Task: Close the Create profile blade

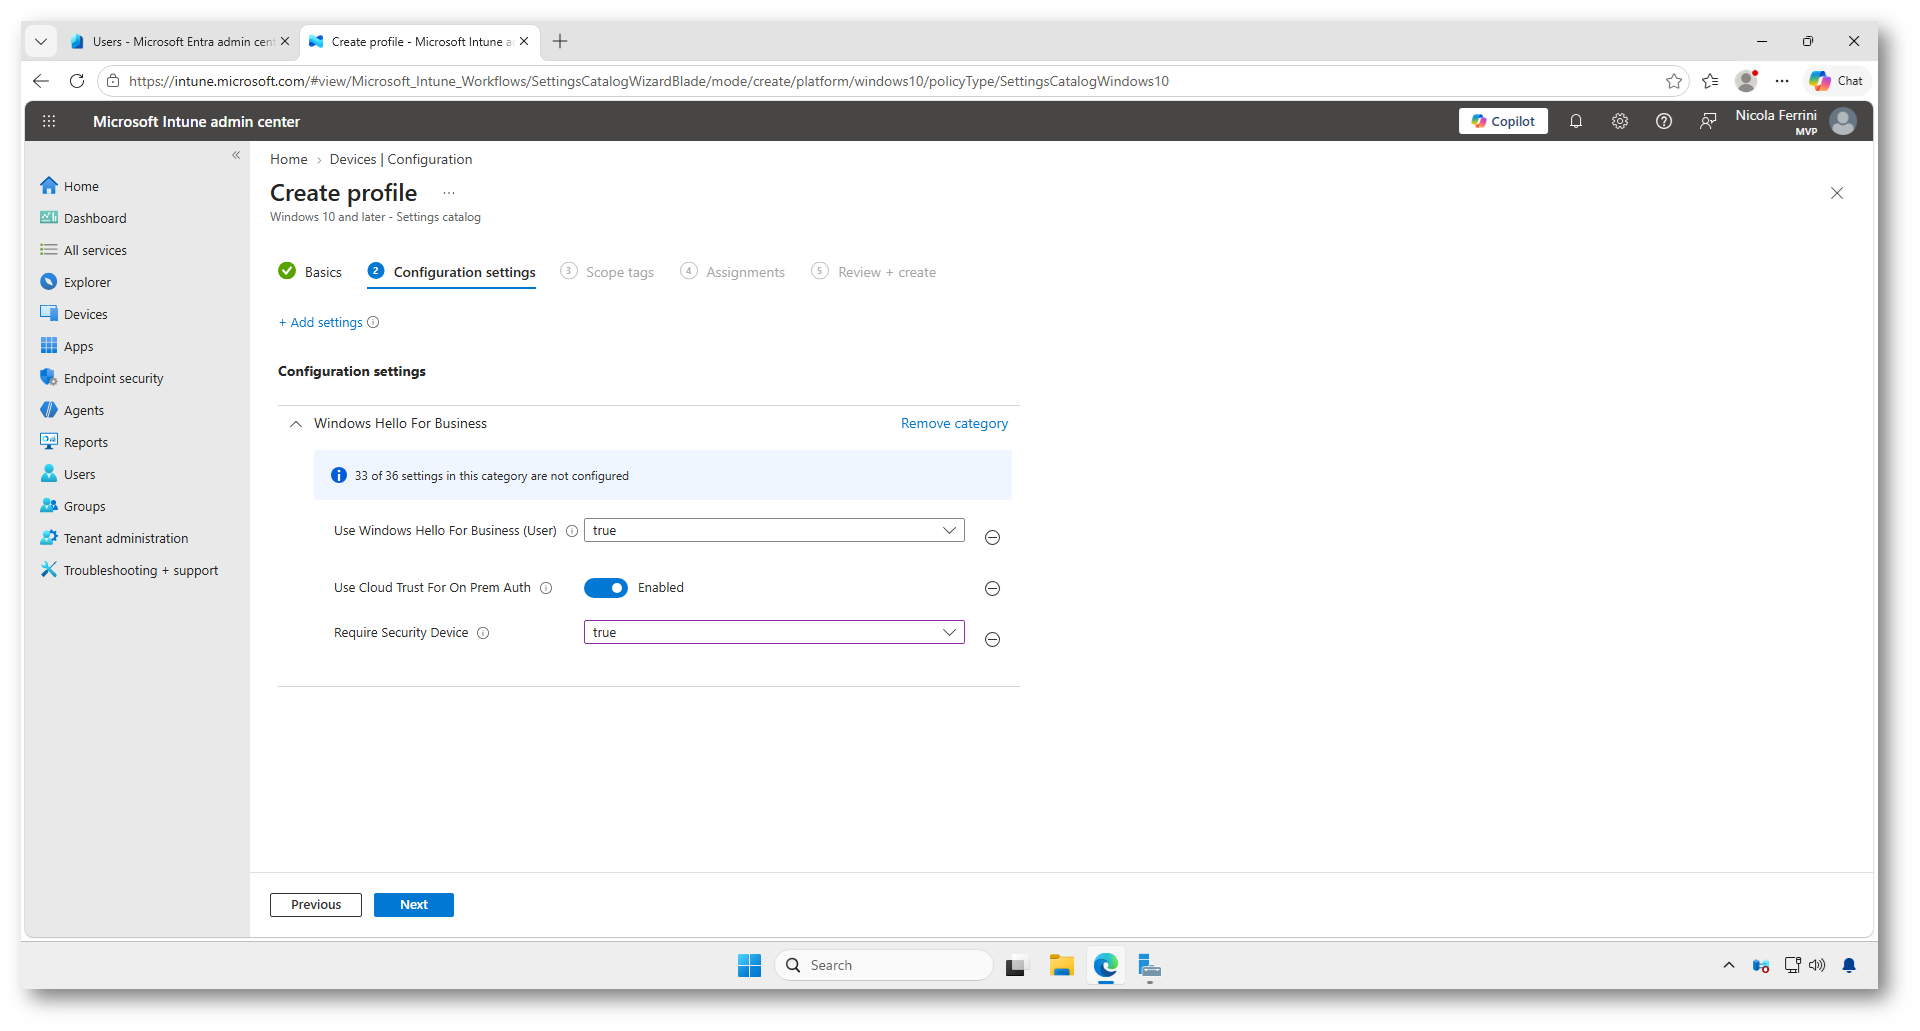Action: [1837, 193]
